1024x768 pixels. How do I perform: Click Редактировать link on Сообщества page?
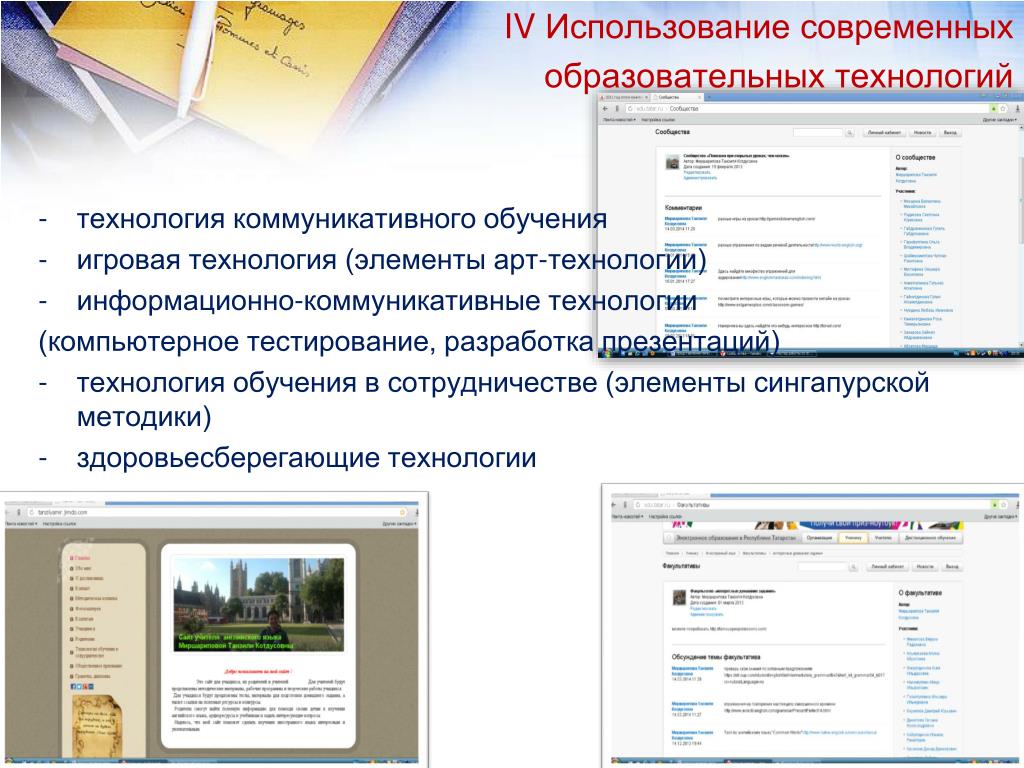pyautogui.click(x=697, y=172)
